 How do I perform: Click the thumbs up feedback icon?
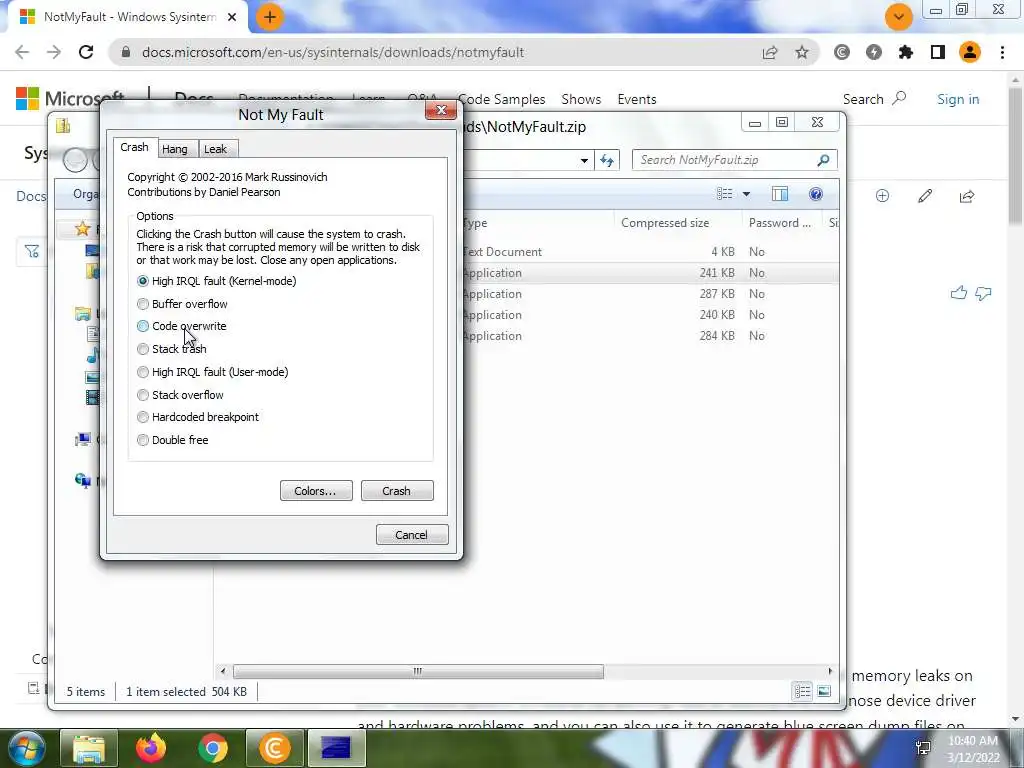(958, 293)
